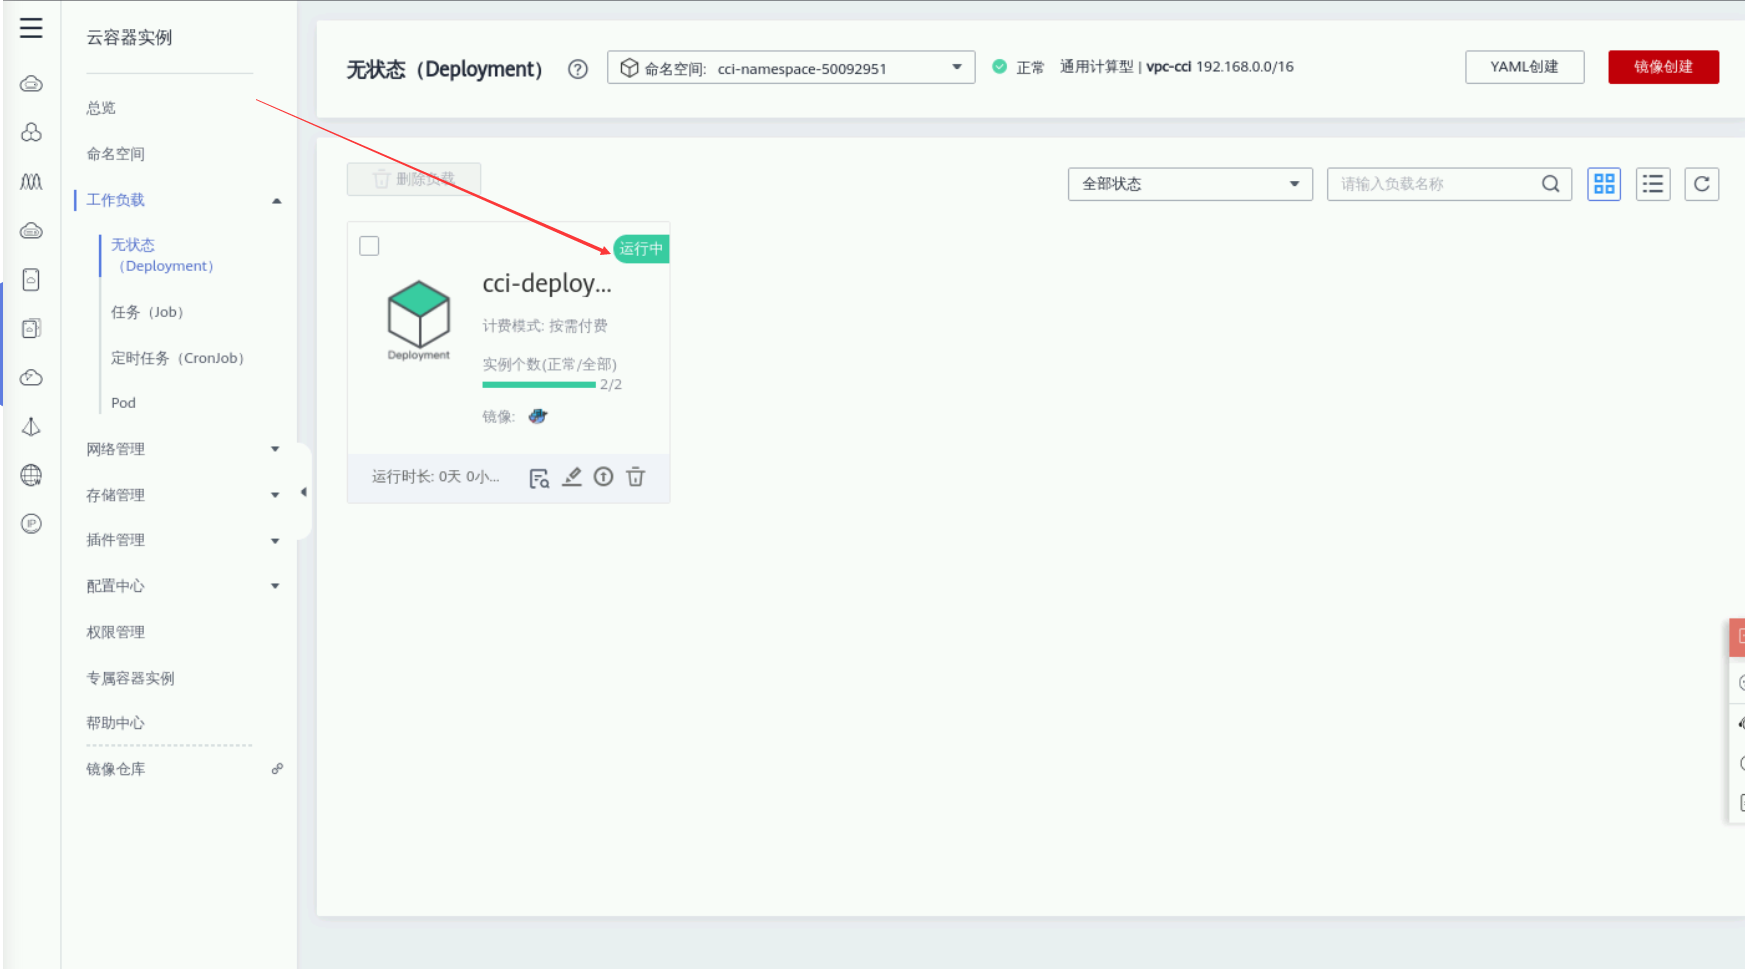1745x969 pixels.
Task: Click the 2/2 instance count value
Action: point(611,385)
